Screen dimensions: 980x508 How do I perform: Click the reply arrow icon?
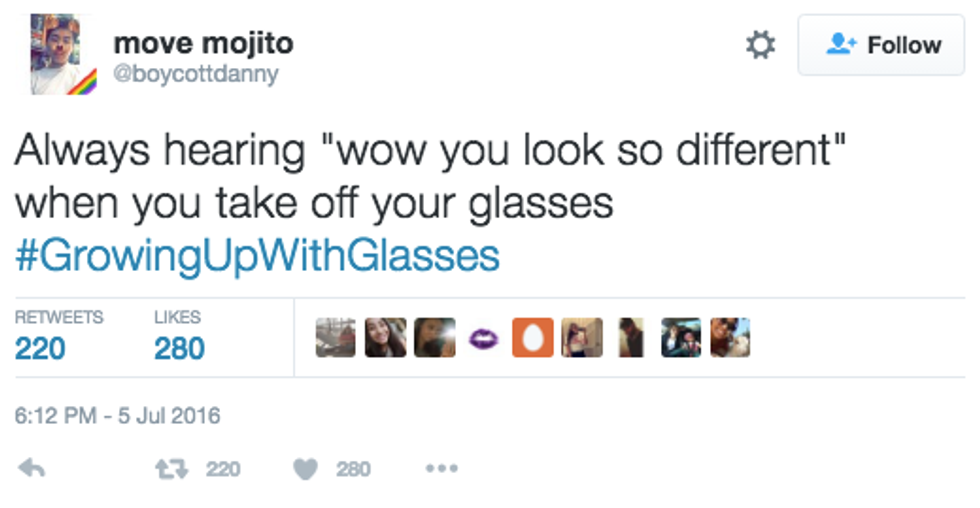tap(32, 468)
